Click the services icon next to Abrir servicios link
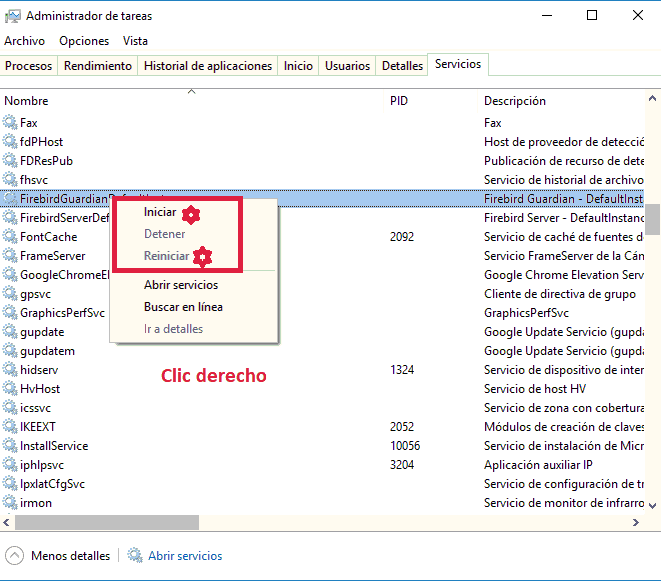The height and width of the screenshot is (581, 661). pos(135,556)
